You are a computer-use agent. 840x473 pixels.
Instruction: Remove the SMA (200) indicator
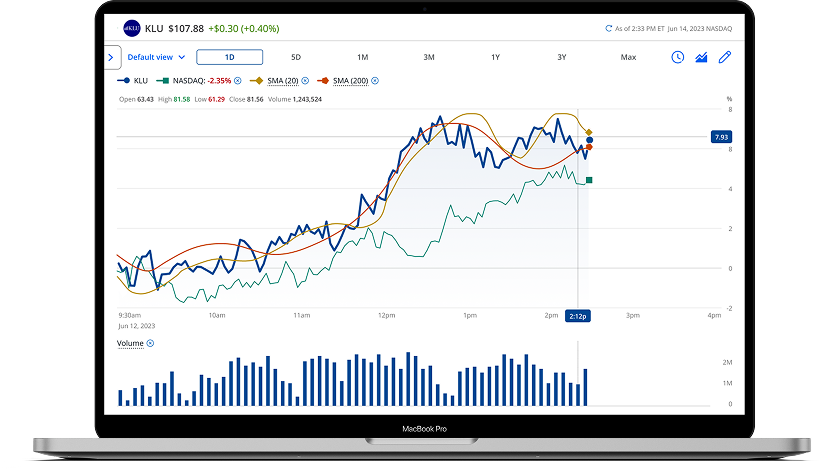375,80
